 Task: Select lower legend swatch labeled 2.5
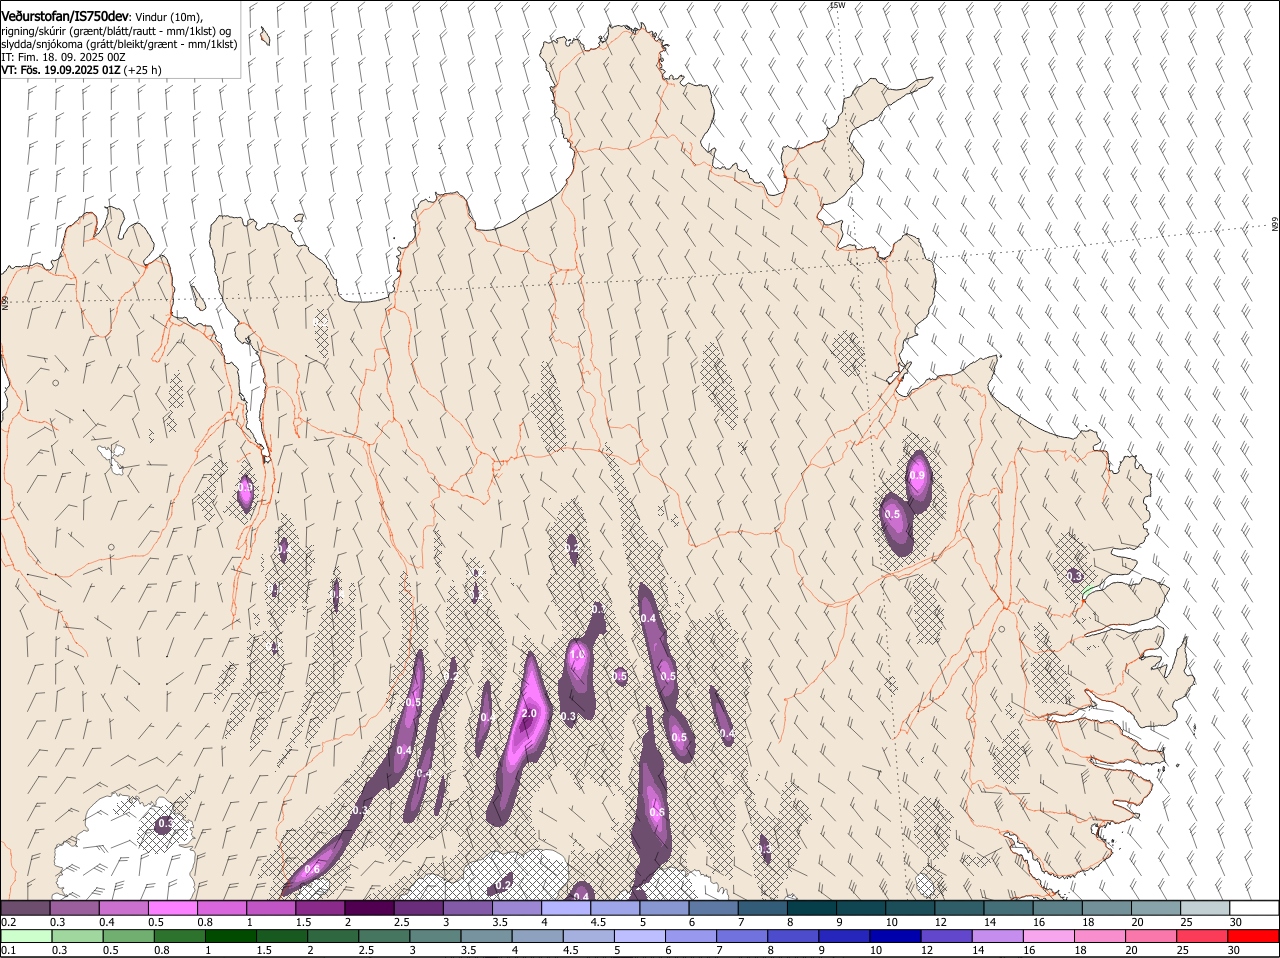tap(383, 936)
